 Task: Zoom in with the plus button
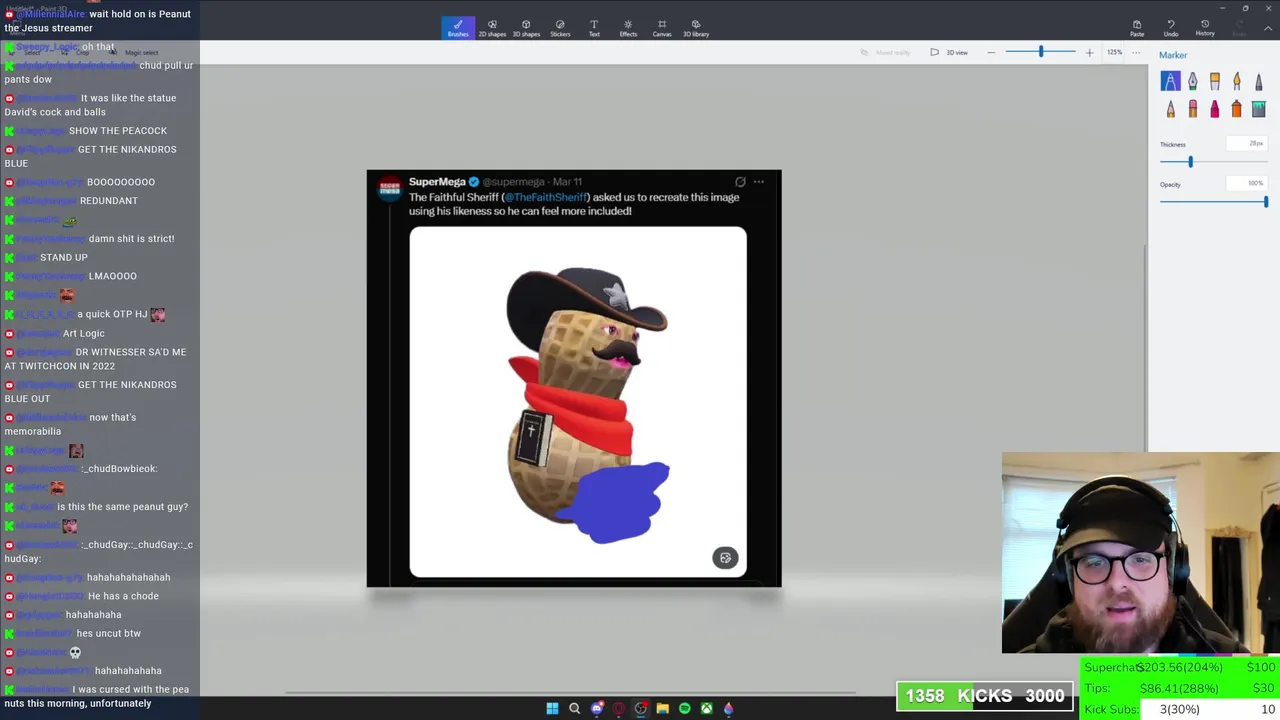pyautogui.click(x=1089, y=52)
